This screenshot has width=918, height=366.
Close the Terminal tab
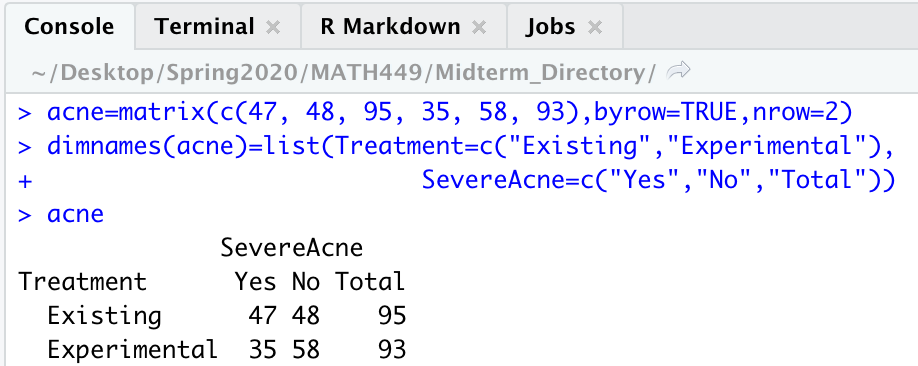click(273, 27)
